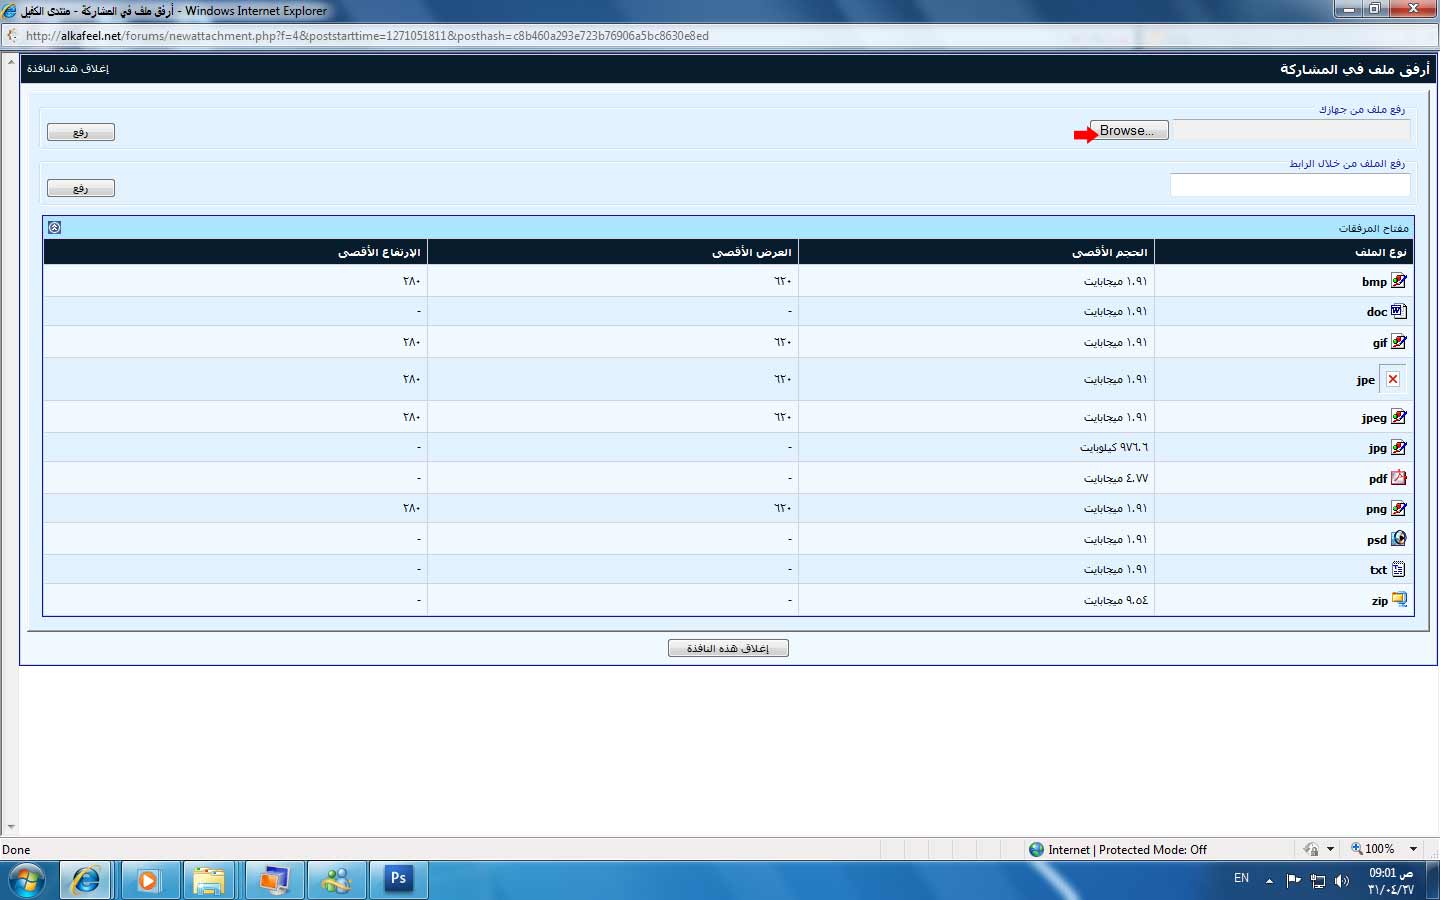Open Photoshop from the taskbar
Screen dimensions: 1440x900
click(x=399, y=880)
